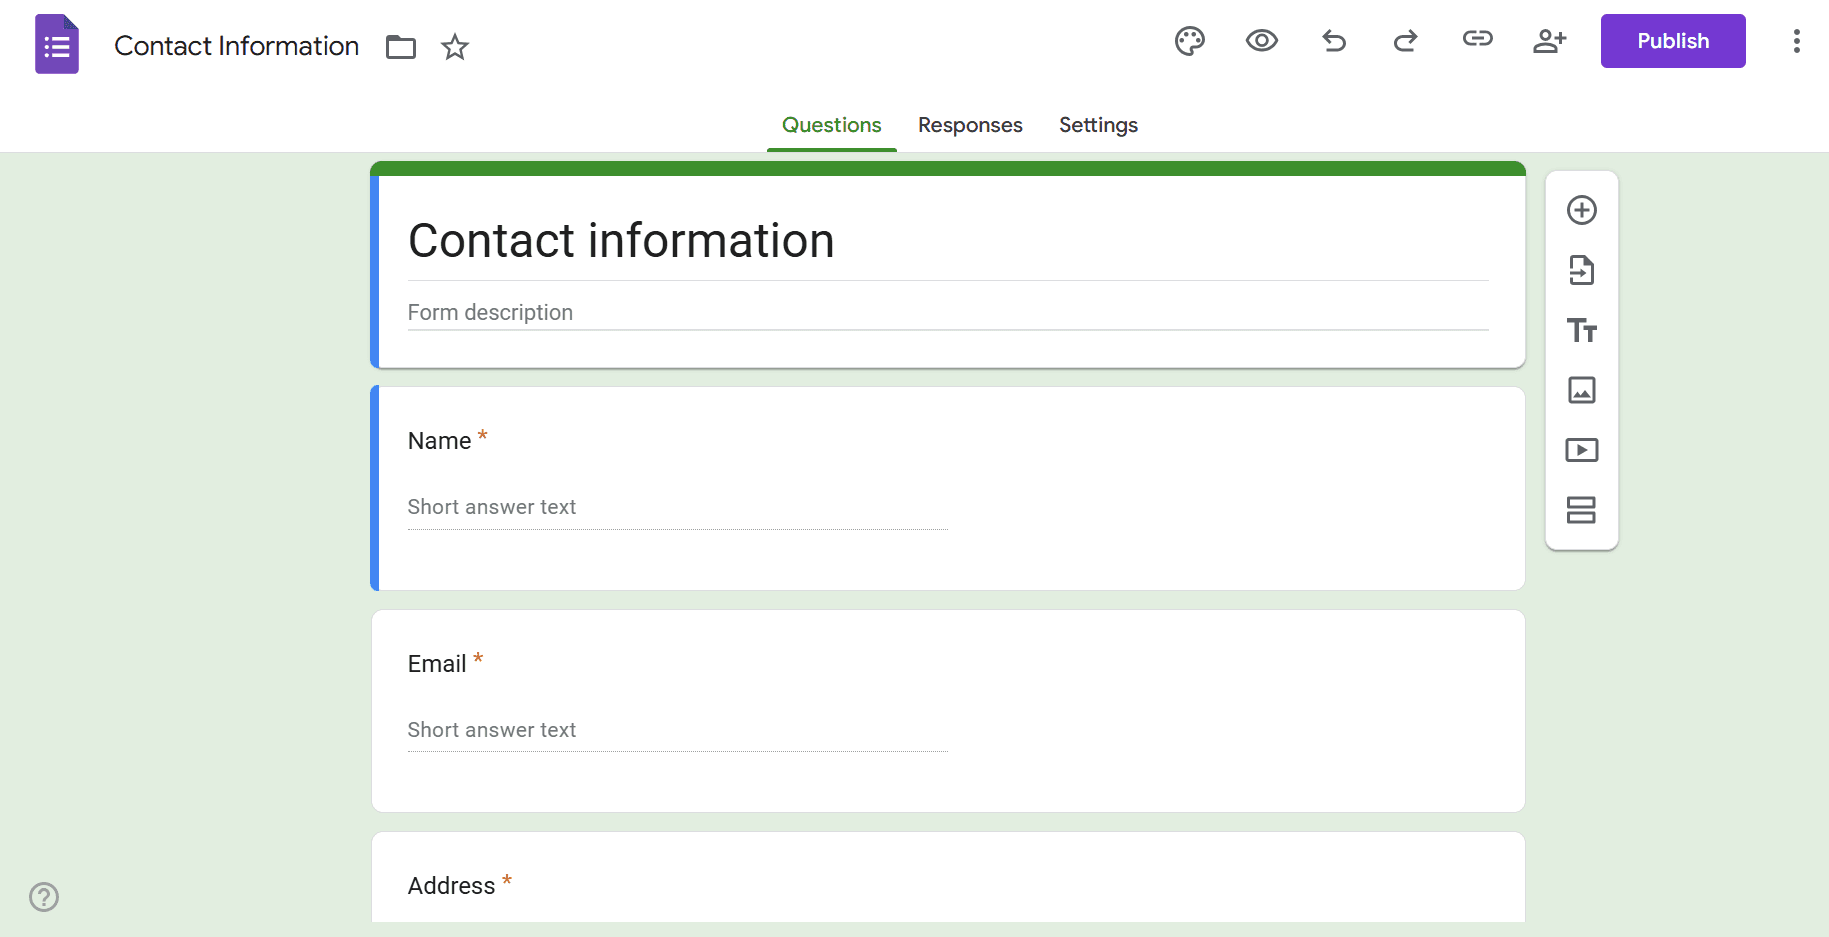1829x937 pixels.
Task: Open the add collaborators icon
Action: click(x=1549, y=41)
